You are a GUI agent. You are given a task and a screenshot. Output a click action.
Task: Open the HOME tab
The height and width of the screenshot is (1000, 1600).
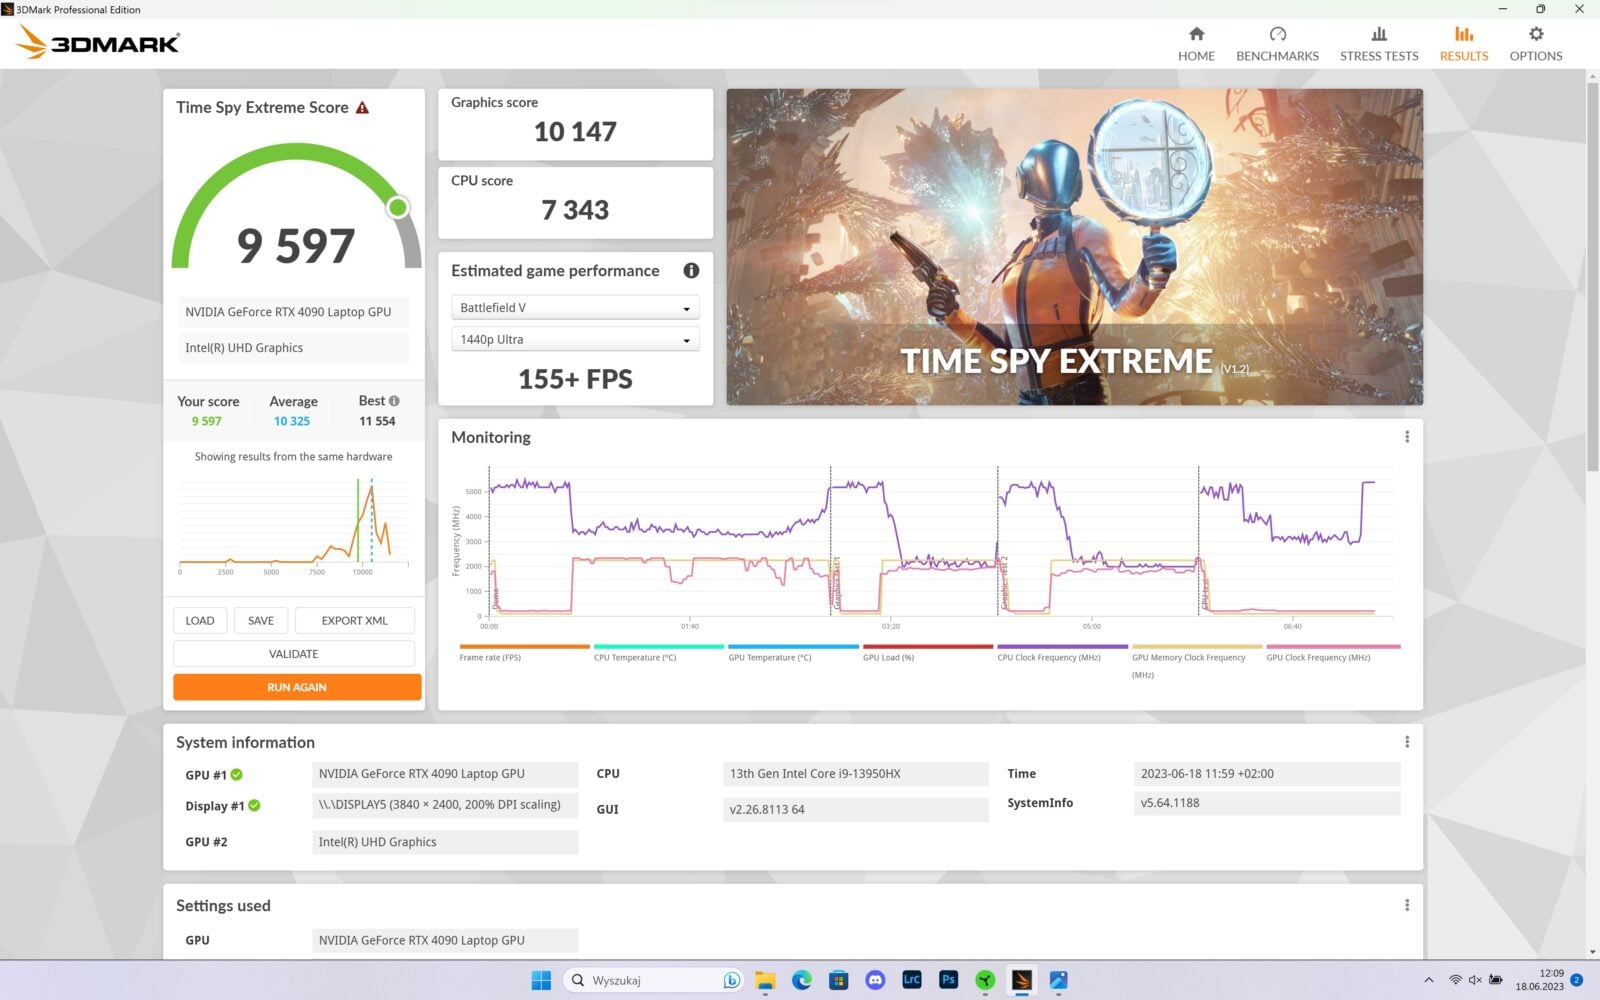coord(1196,44)
